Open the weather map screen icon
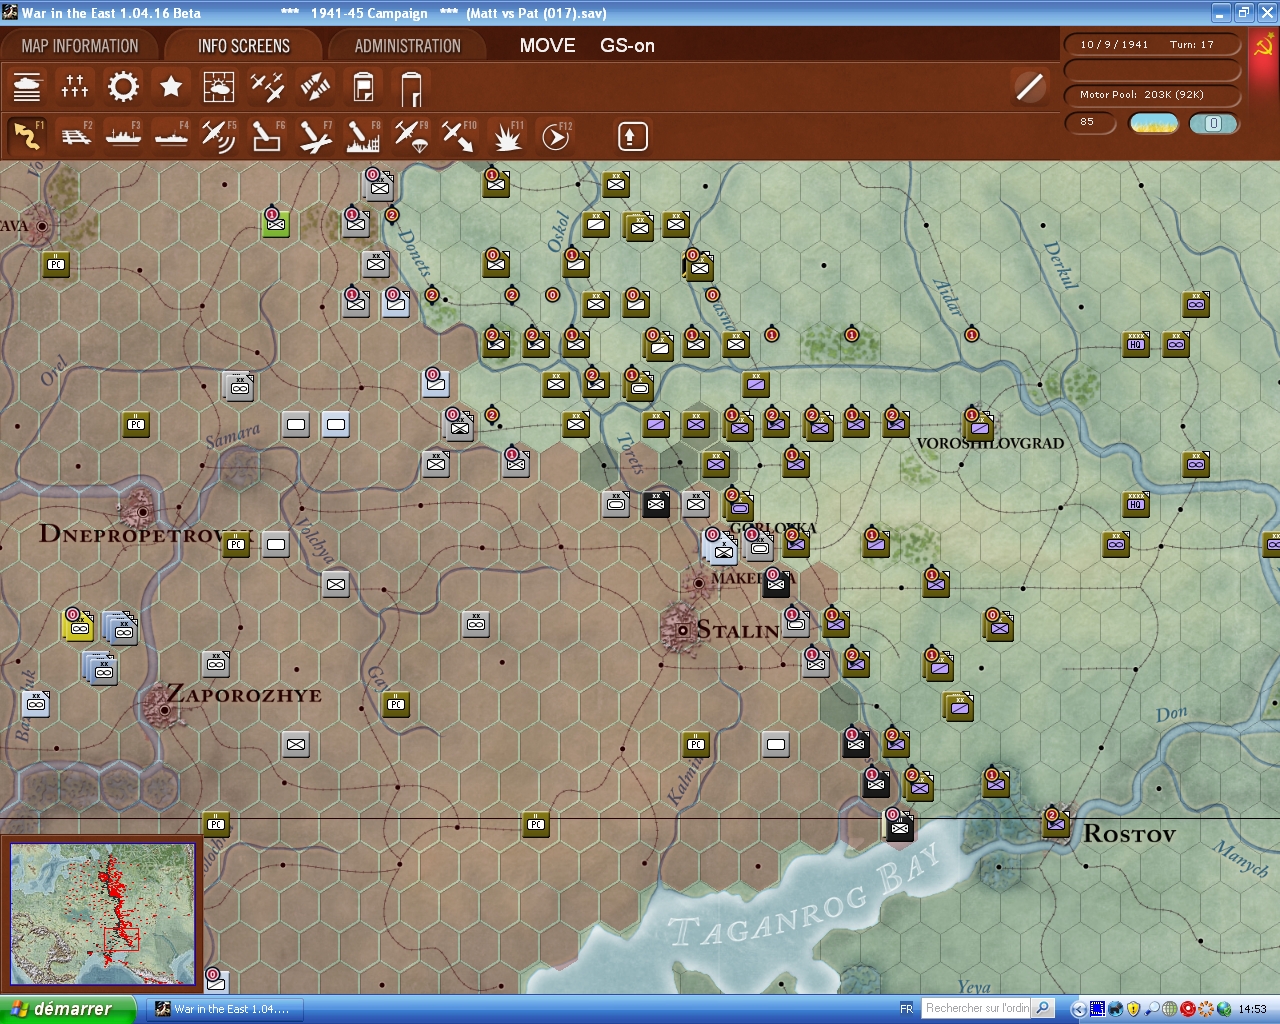Screen dimensions: 1280x1024 (219, 87)
